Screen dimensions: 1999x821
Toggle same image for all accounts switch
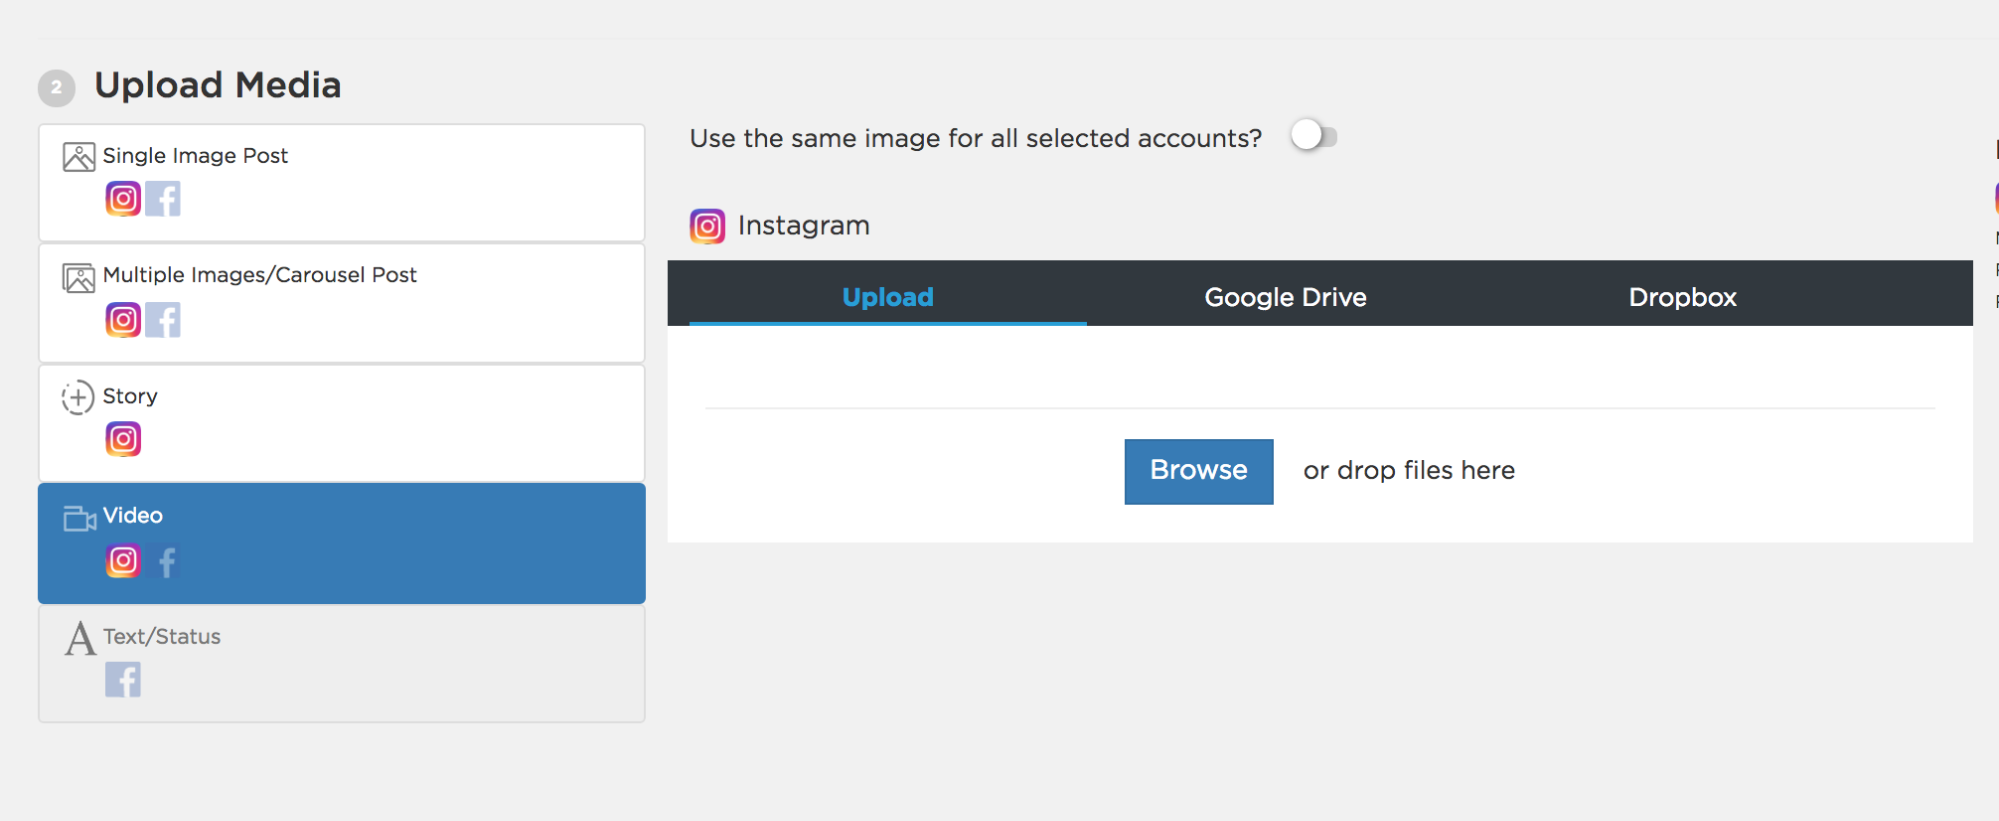pyautogui.click(x=1313, y=135)
